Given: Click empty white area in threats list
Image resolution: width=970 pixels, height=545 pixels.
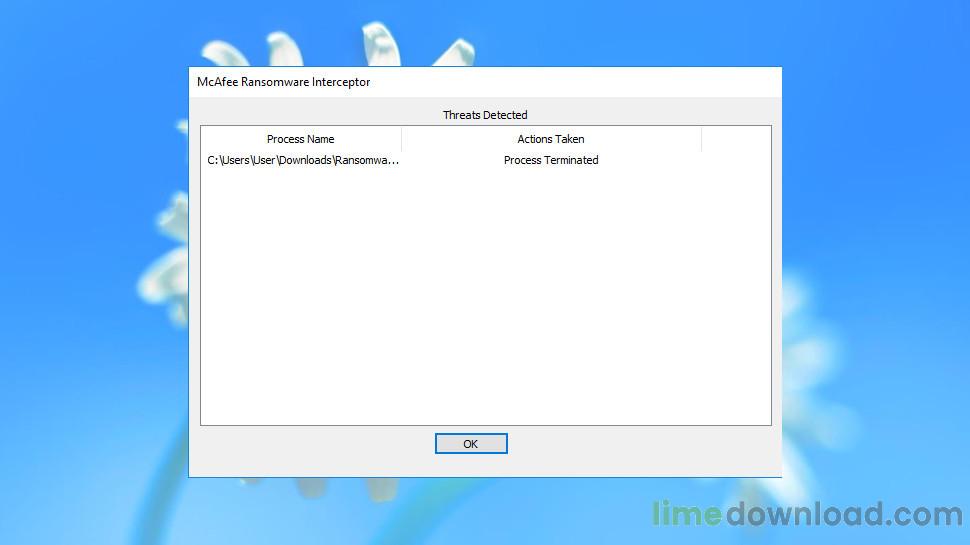Looking at the screenshot, I should [485, 300].
